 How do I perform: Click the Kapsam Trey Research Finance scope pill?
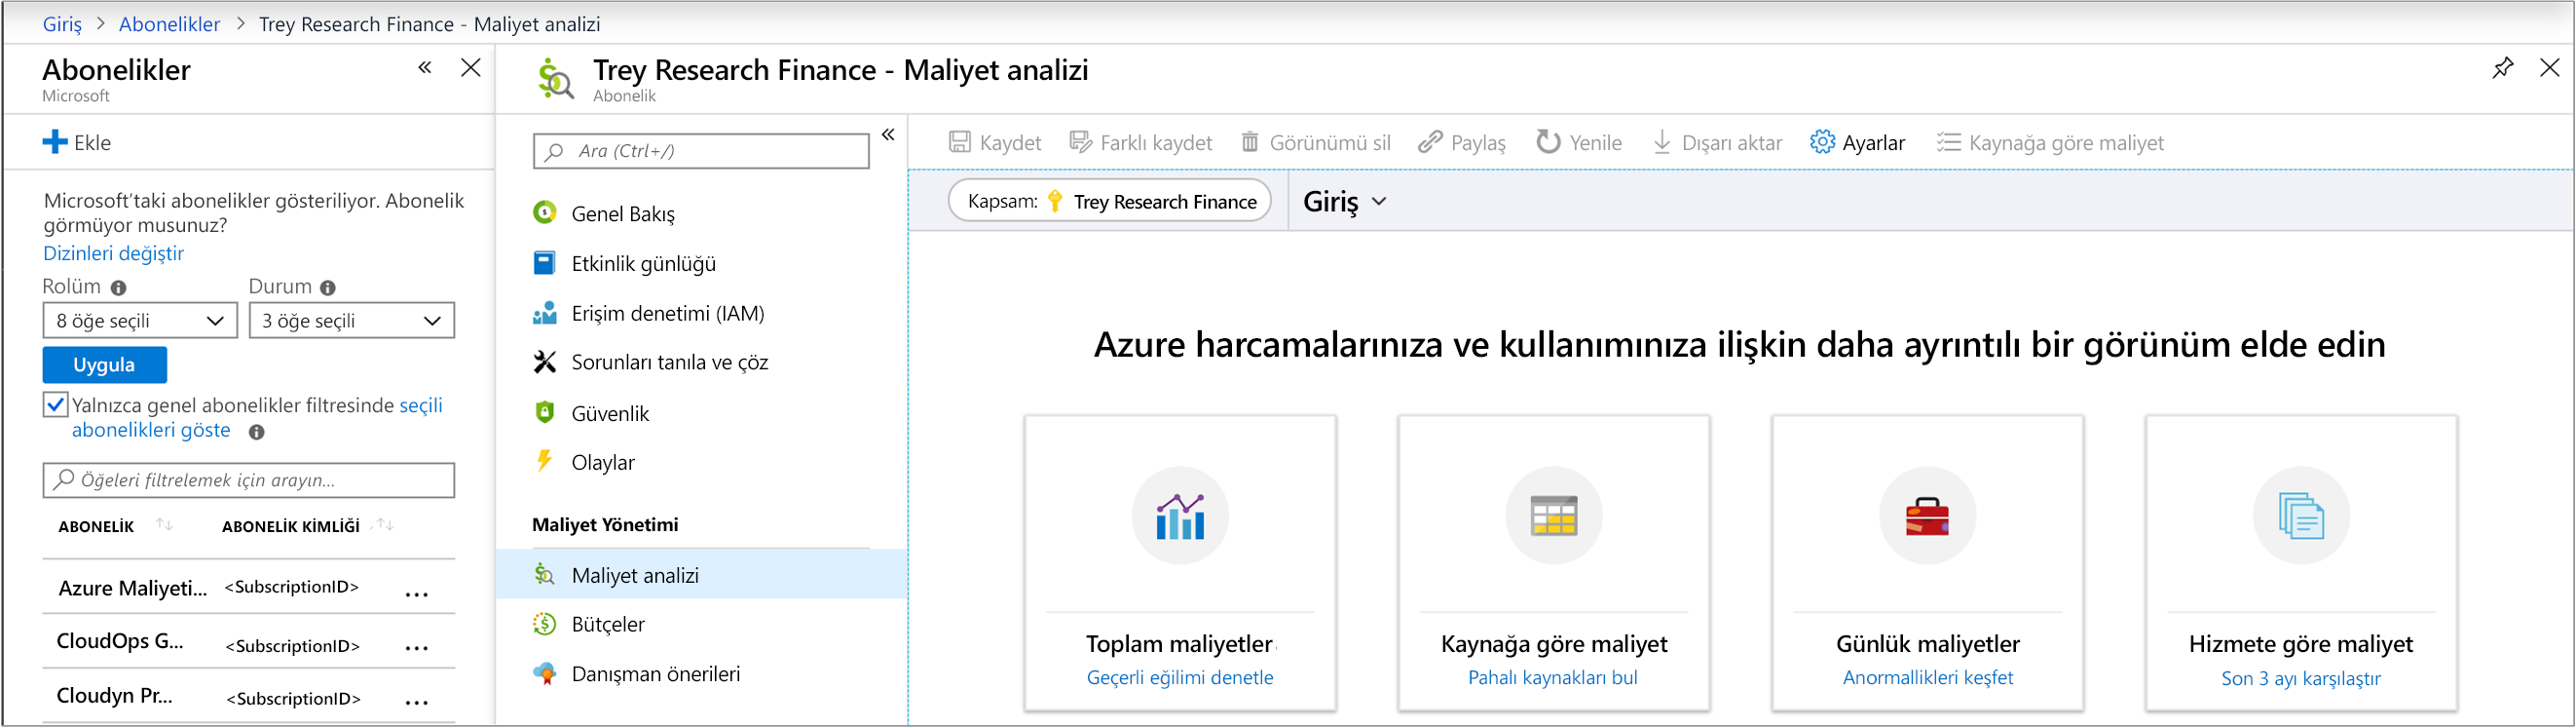(1110, 201)
